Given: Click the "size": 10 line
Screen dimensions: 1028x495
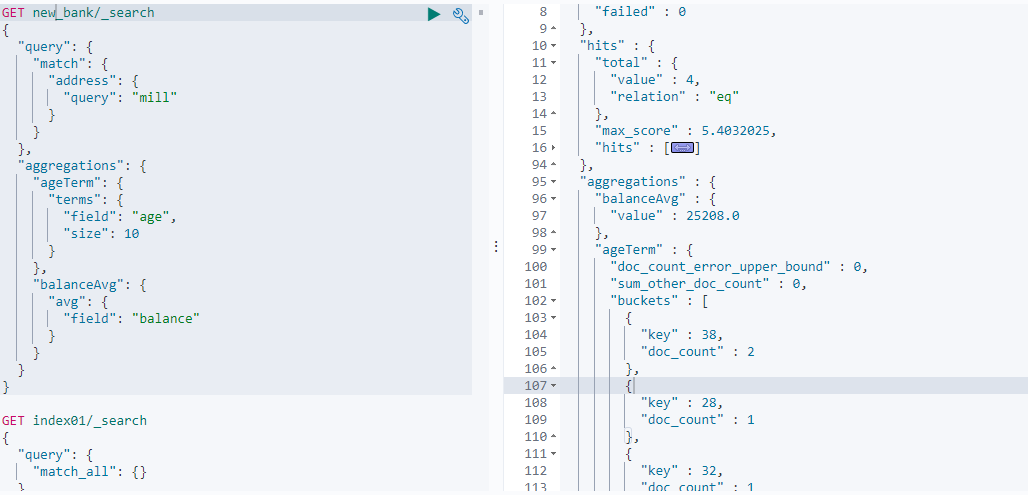Looking at the screenshot, I should click(x=101, y=234).
